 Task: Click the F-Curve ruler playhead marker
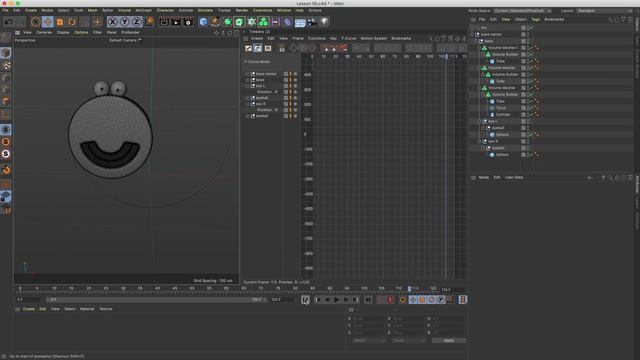click(x=446, y=56)
